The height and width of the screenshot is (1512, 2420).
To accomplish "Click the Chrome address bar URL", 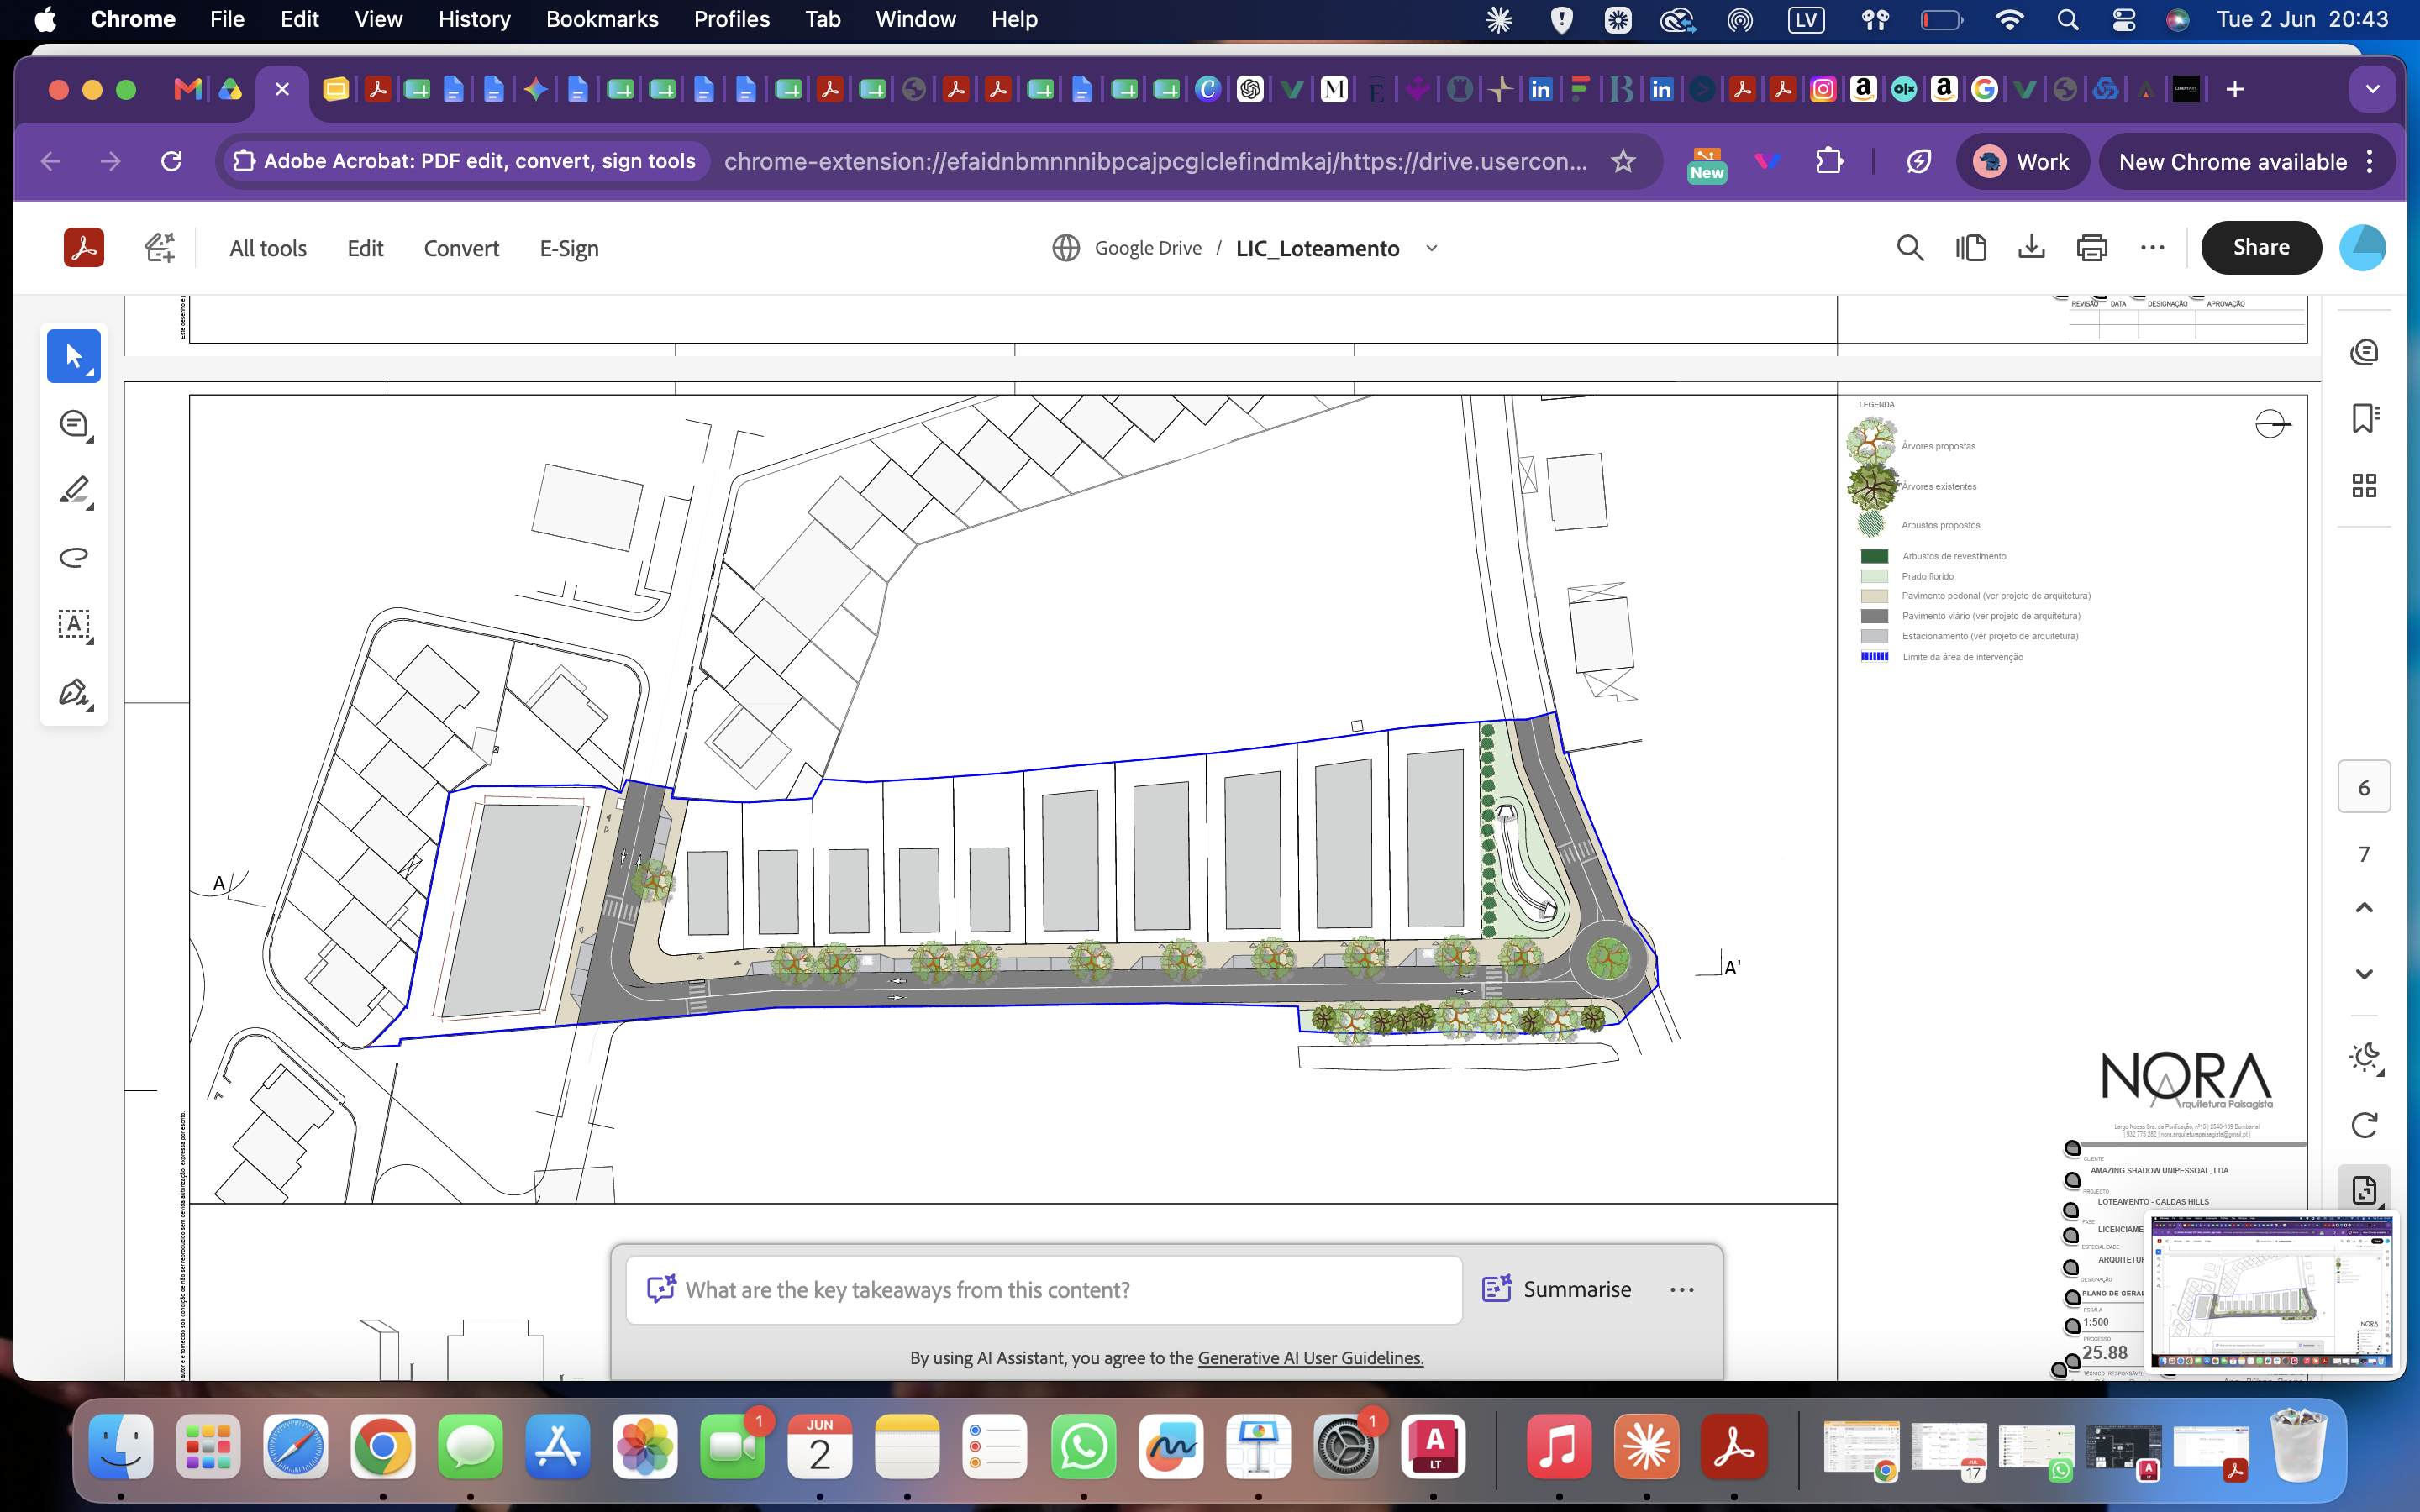I will (1155, 161).
